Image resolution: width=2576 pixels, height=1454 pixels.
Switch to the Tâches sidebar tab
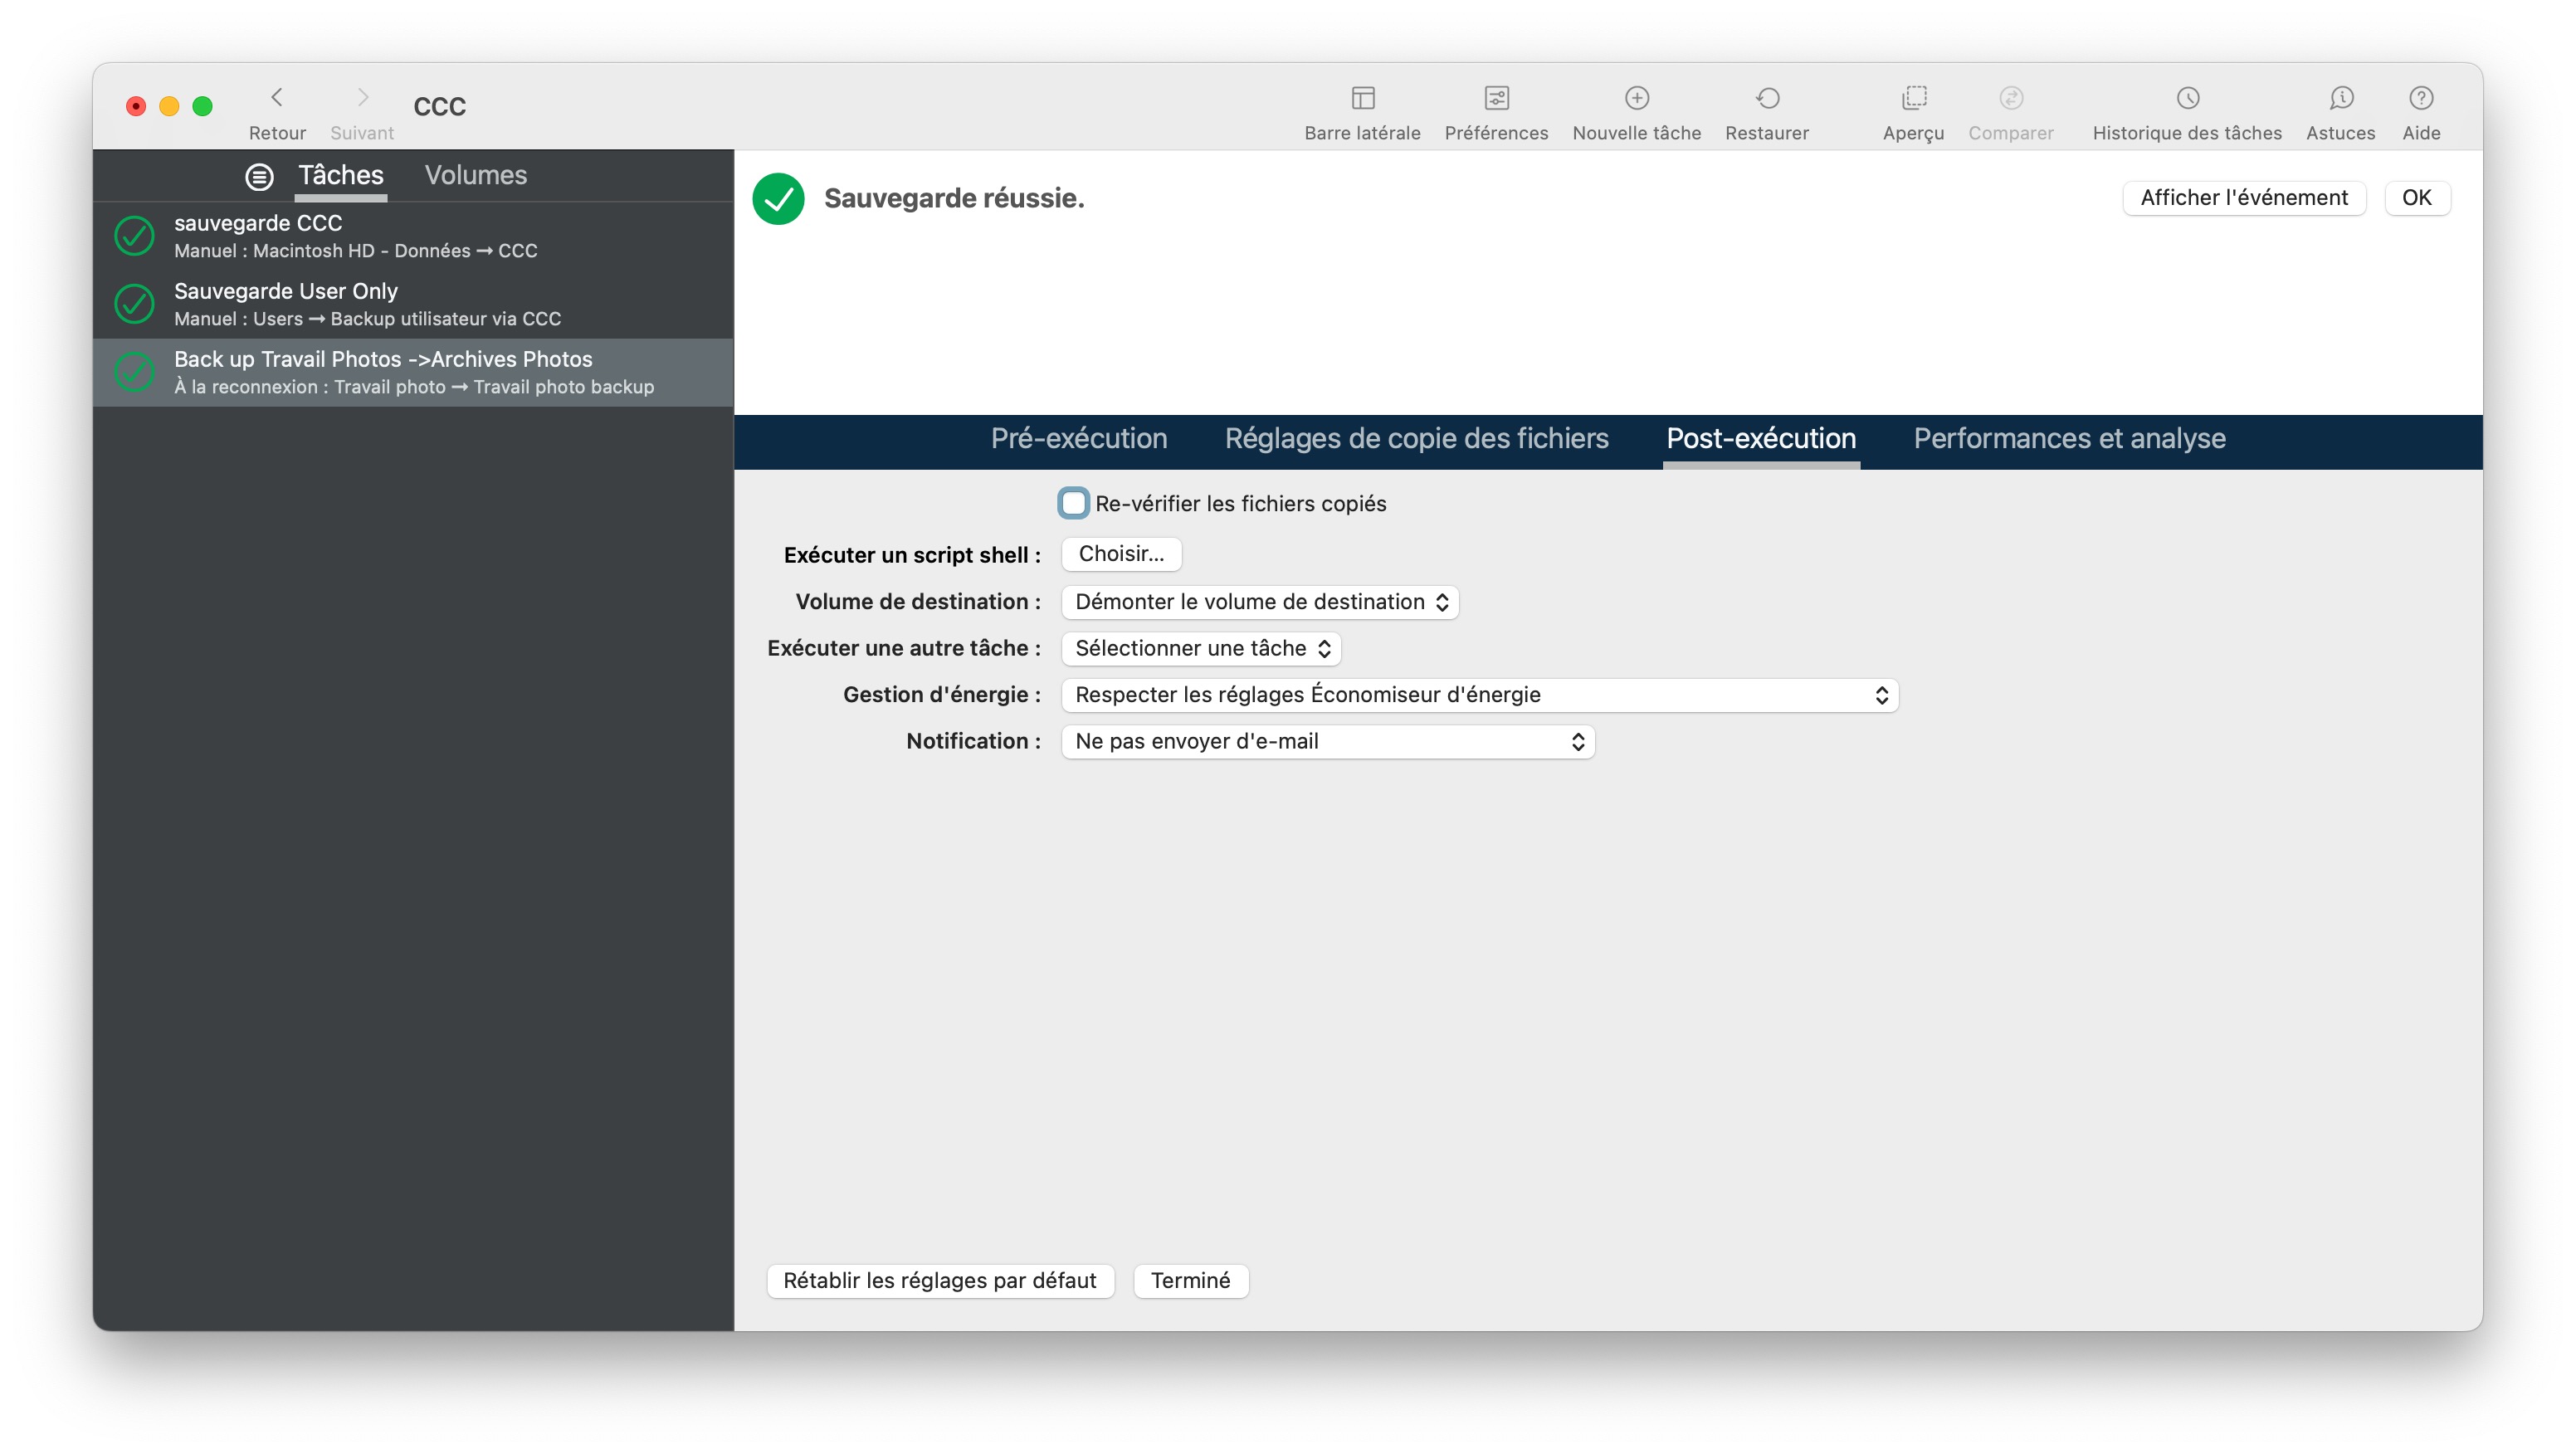pos(341,175)
